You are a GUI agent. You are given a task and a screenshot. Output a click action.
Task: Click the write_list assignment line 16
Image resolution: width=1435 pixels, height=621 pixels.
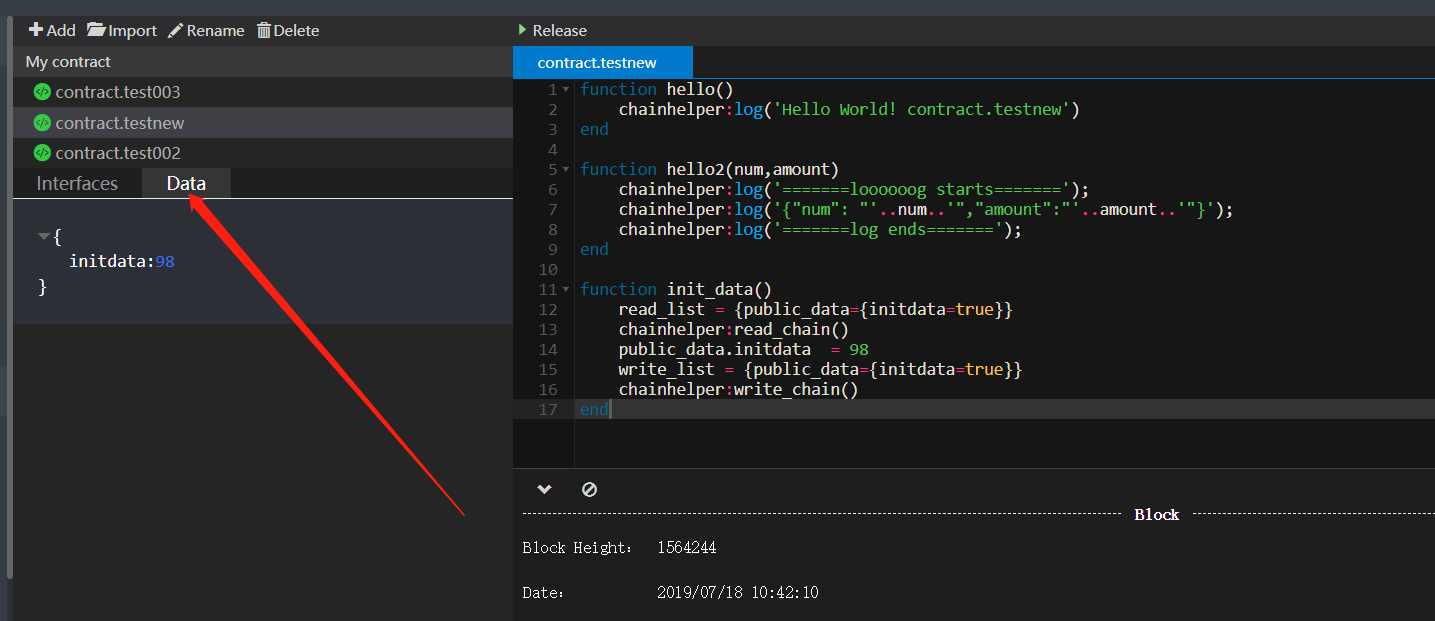(820, 370)
